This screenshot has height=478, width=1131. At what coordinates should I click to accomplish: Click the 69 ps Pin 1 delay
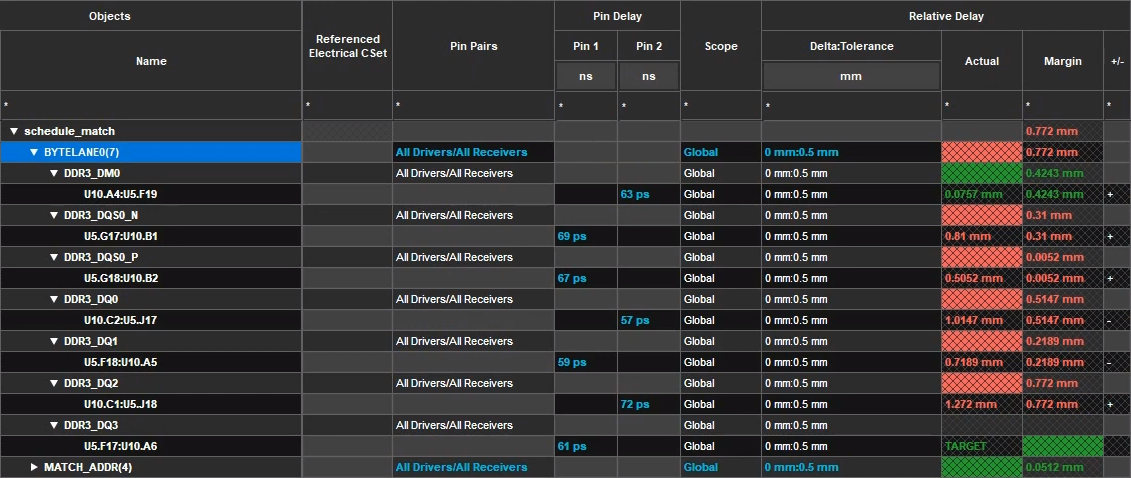pos(571,236)
